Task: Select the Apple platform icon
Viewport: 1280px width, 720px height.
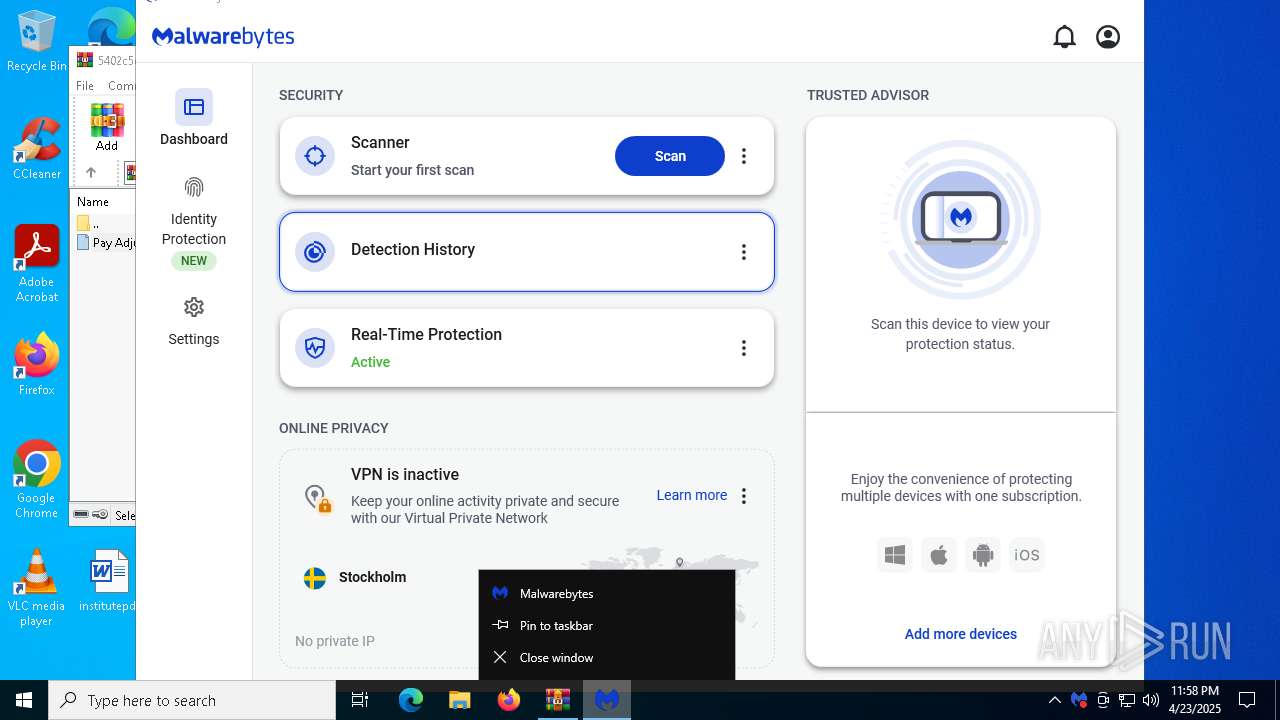Action: coord(939,555)
